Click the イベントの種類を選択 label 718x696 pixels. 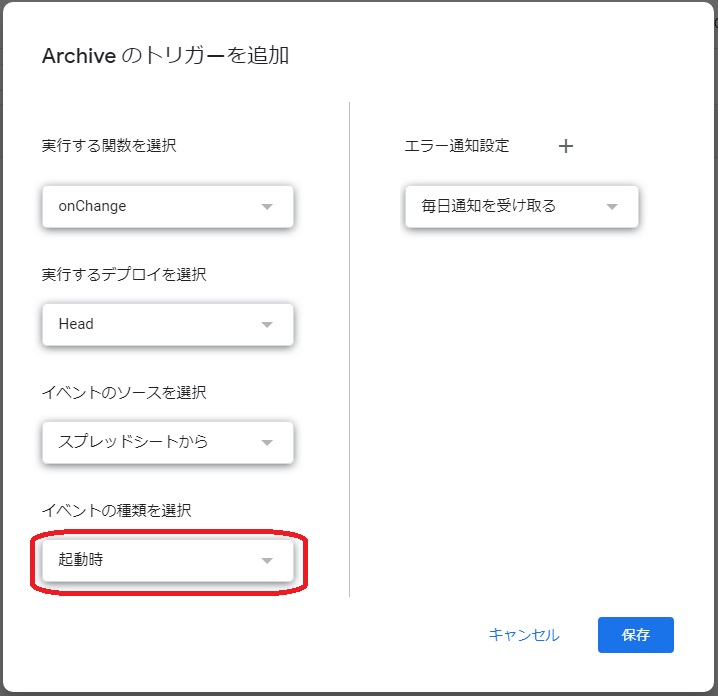[116, 510]
